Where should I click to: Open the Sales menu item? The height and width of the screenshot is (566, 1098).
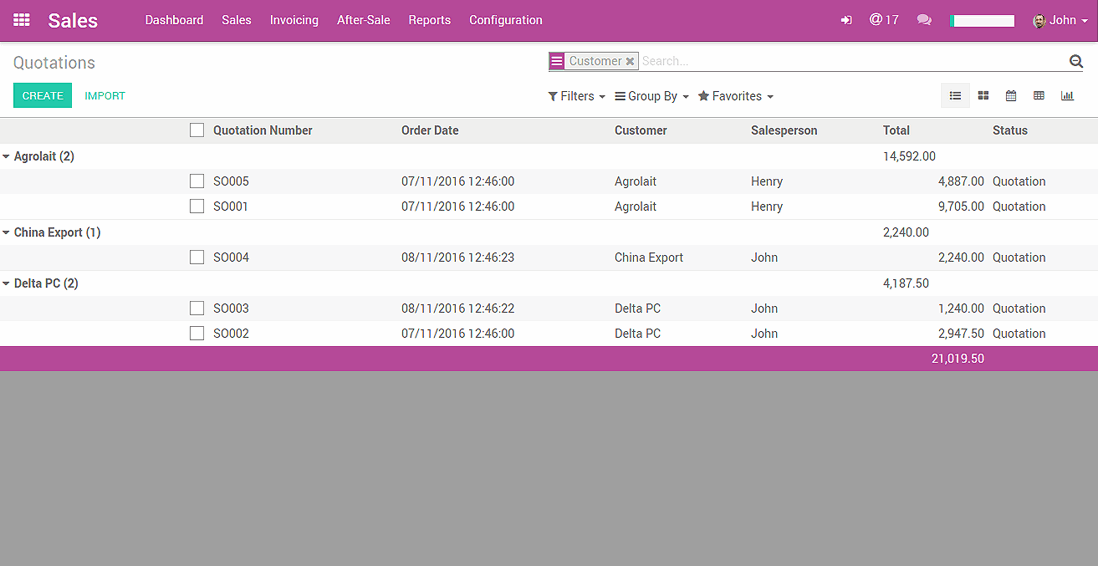(237, 20)
